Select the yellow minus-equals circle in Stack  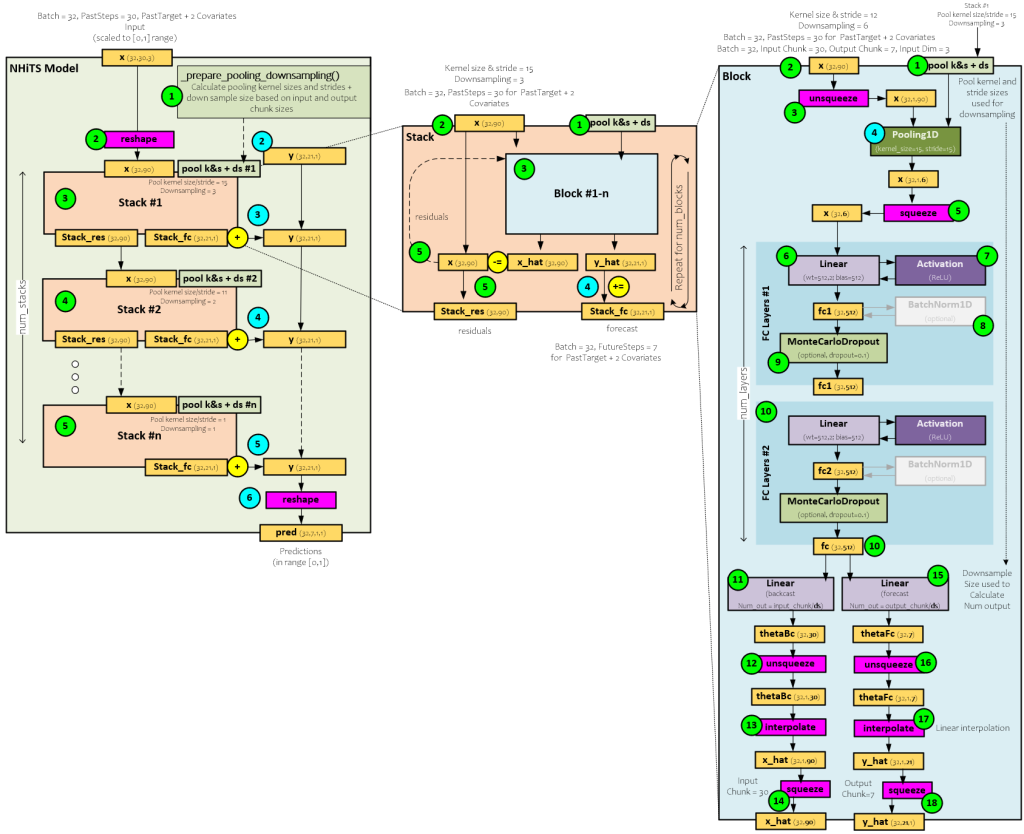[497, 262]
